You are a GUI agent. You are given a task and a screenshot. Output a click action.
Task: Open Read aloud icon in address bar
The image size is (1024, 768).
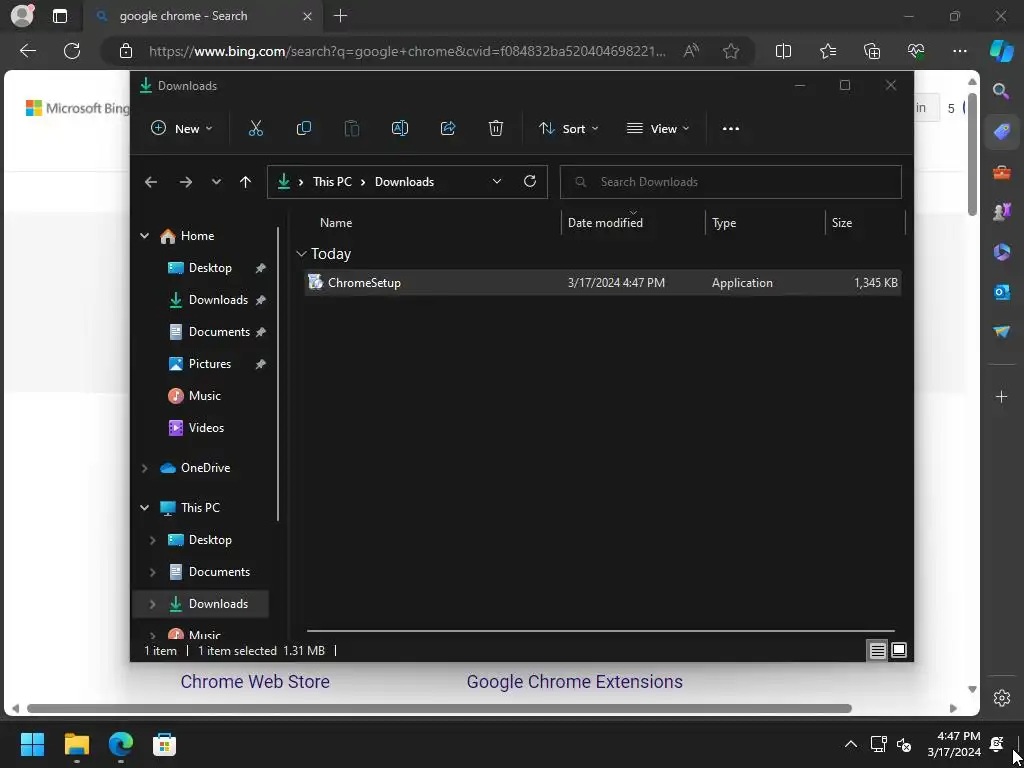(x=691, y=51)
